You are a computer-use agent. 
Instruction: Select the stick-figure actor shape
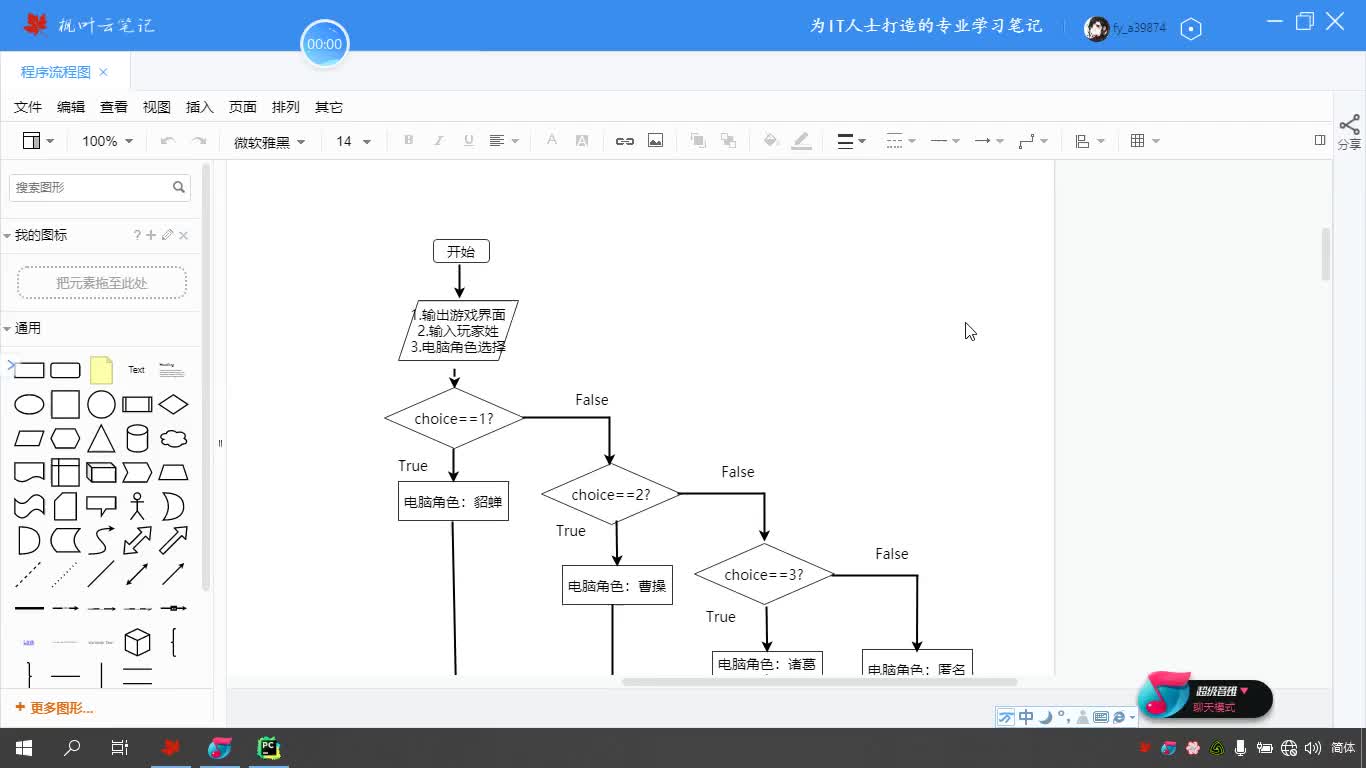(x=137, y=506)
